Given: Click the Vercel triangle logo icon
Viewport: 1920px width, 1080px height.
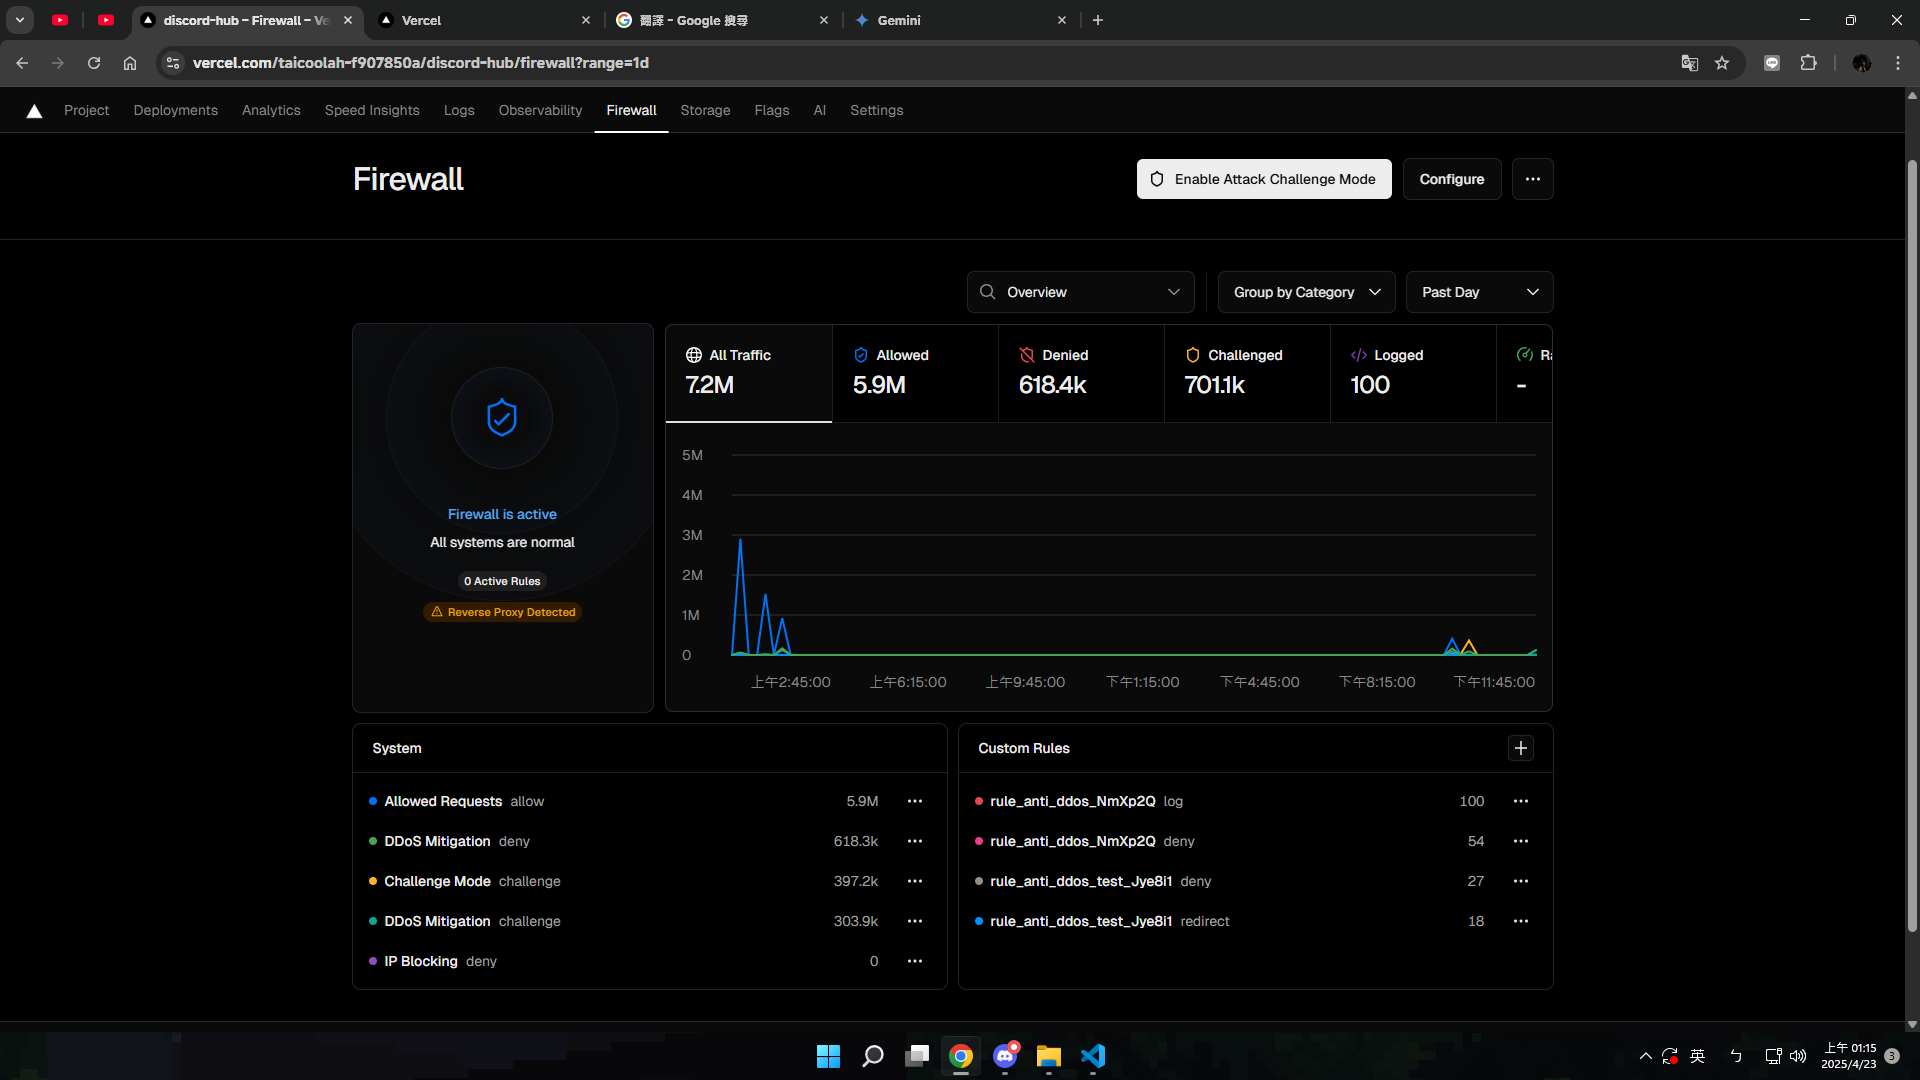Looking at the screenshot, I should coord(34,111).
